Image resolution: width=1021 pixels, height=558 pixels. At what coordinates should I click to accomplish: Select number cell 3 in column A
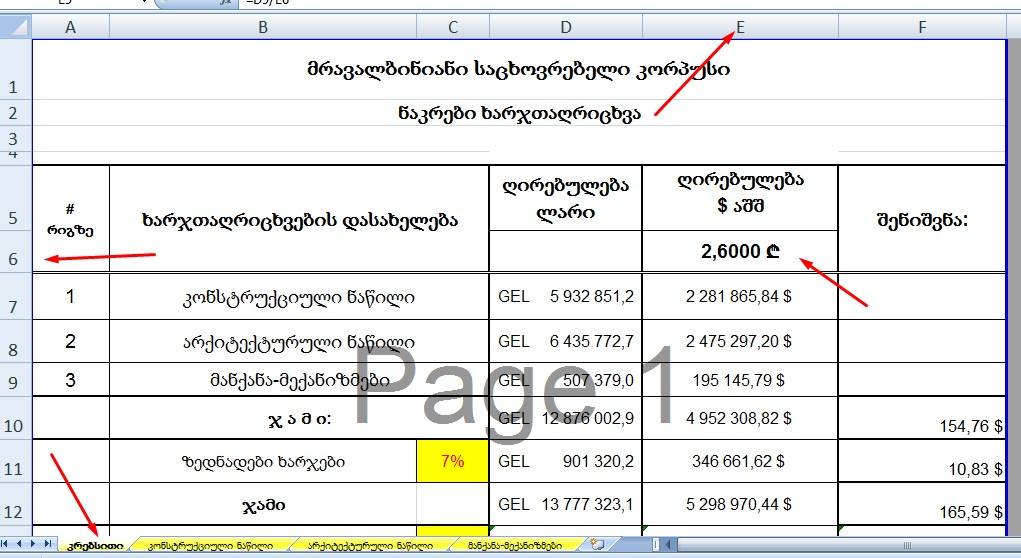[71, 380]
